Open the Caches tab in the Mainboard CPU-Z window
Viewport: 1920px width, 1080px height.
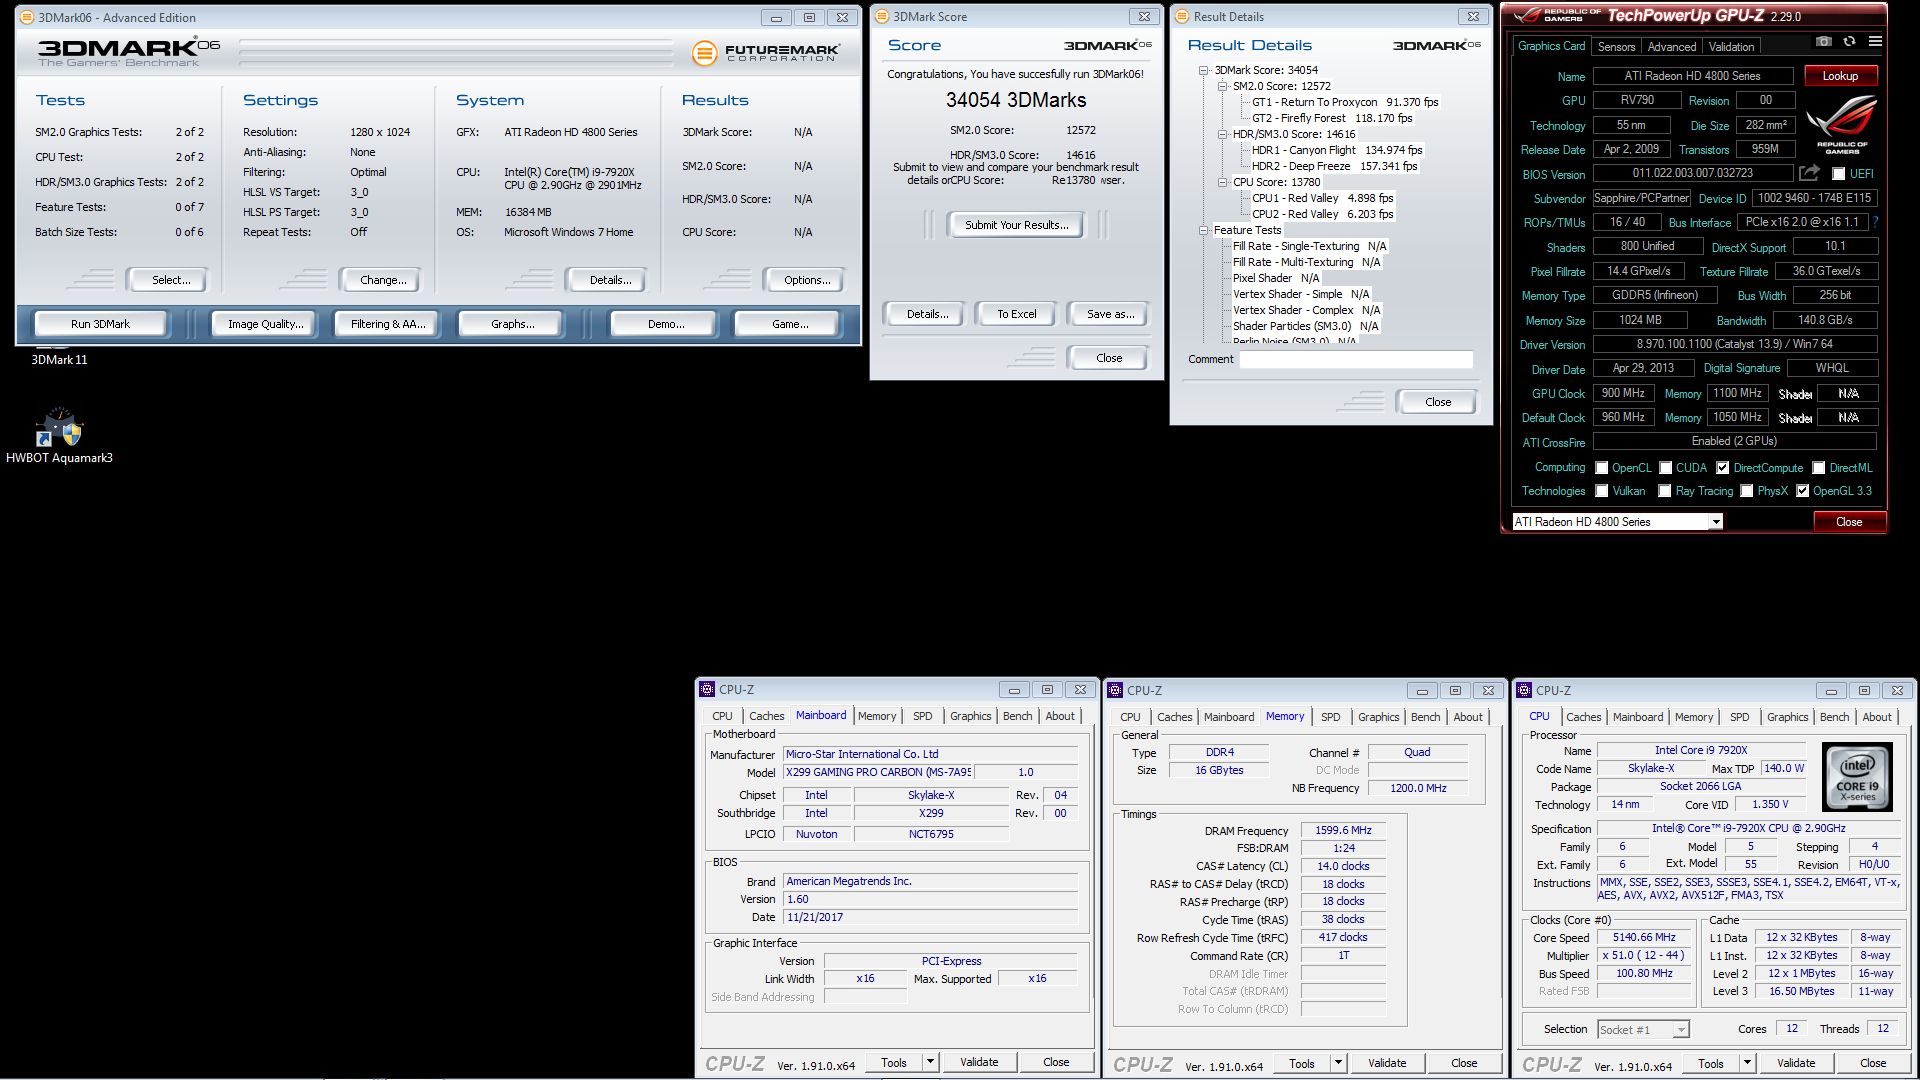coord(767,716)
